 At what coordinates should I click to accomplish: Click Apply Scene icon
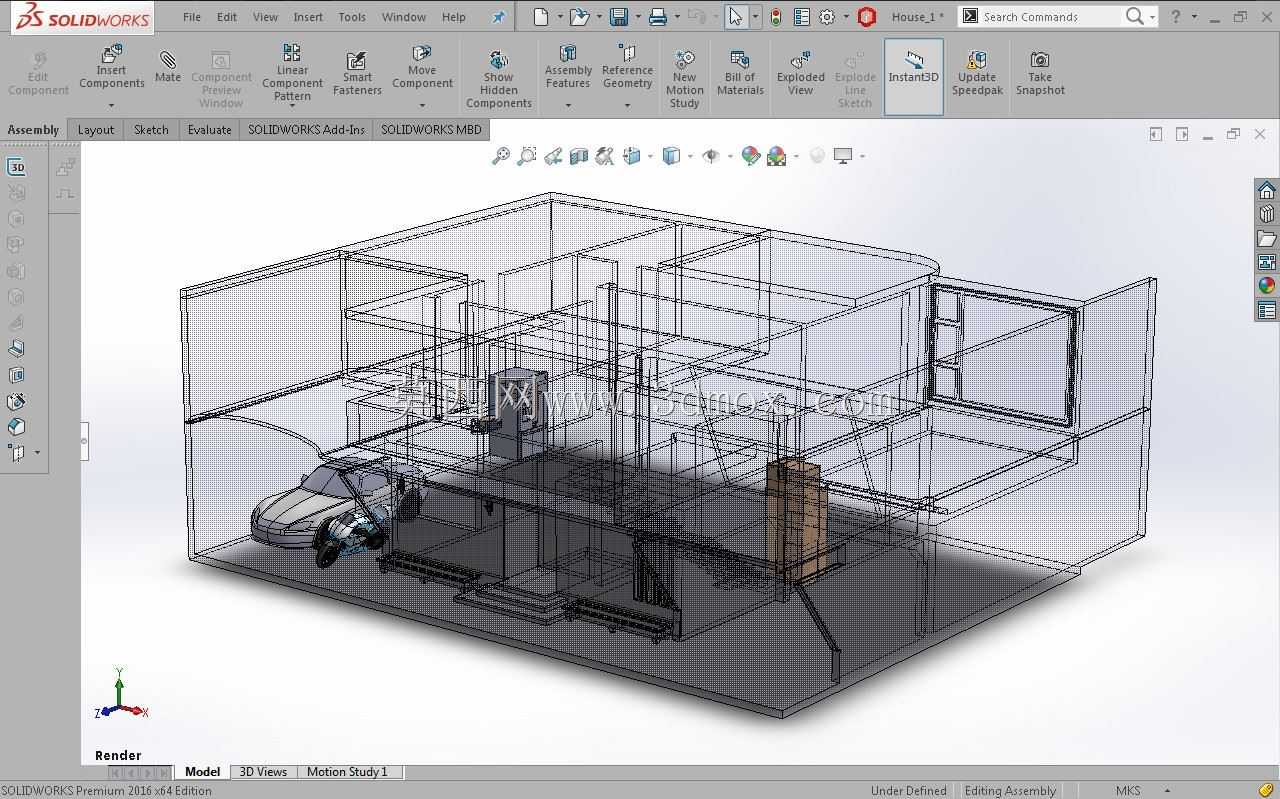(x=777, y=156)
